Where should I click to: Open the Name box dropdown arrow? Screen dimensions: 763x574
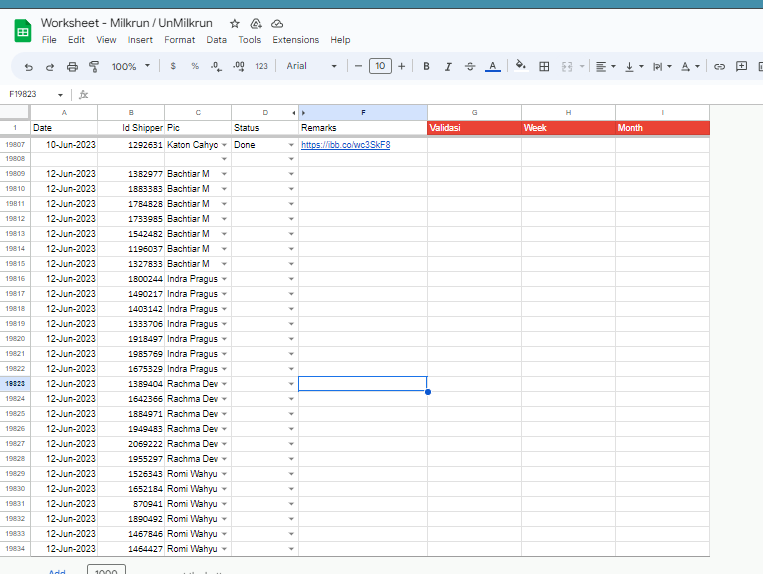click(x=60, y=95)
